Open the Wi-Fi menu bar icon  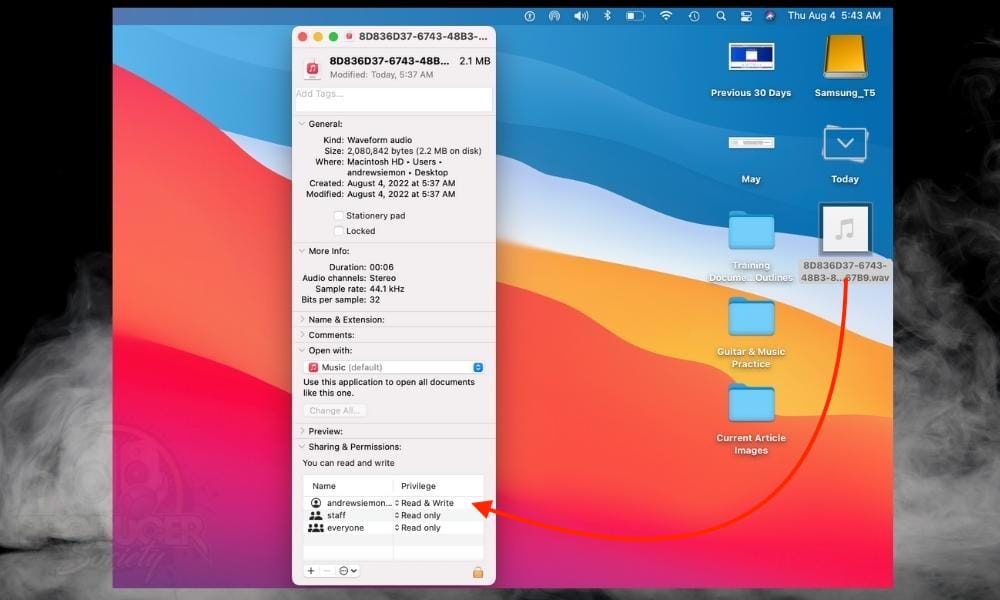point(666,16)
